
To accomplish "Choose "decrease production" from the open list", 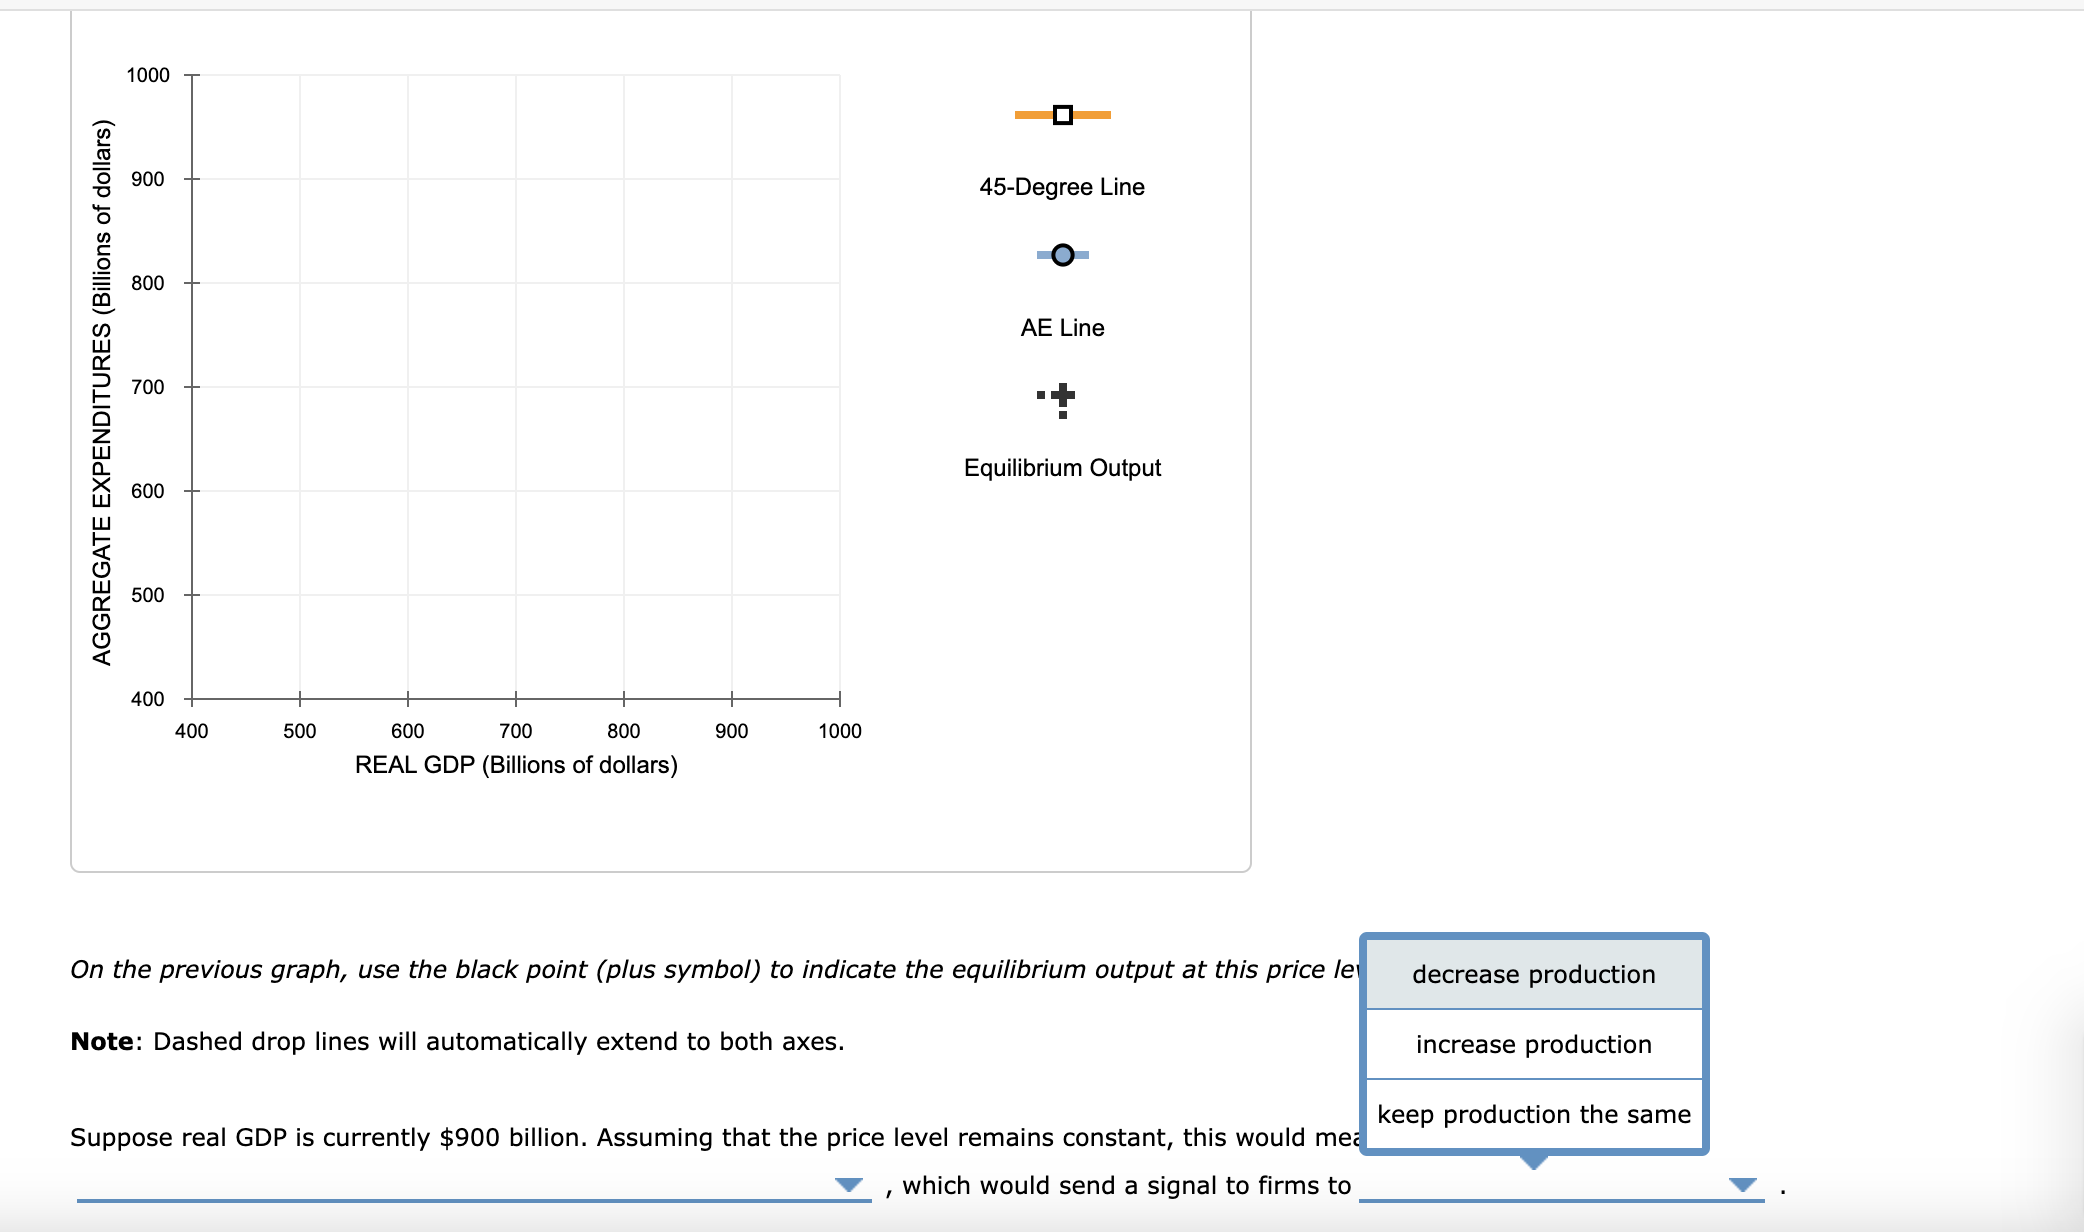I will pos(1533,974).
